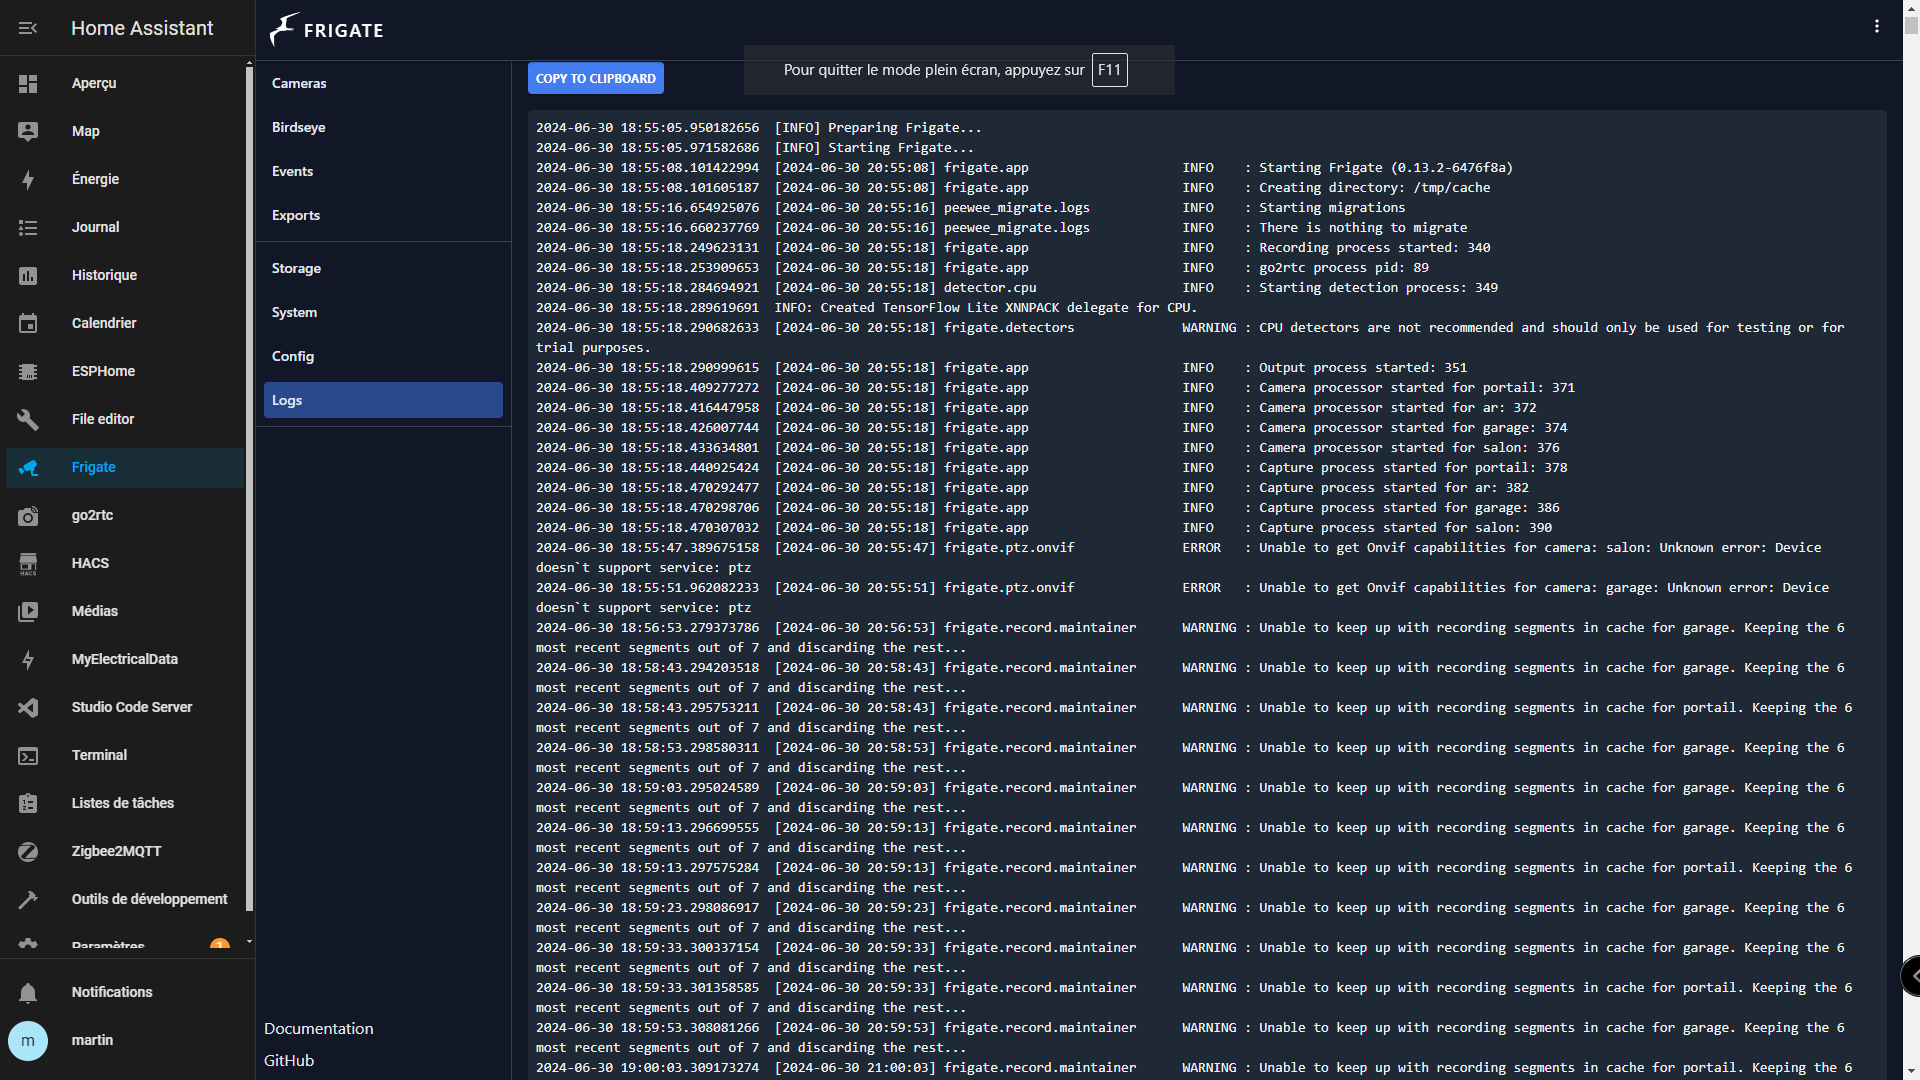This screenshot has height=1080, width=1920.
Task: Open the Notifications bell icon
Action: (28, 992)
